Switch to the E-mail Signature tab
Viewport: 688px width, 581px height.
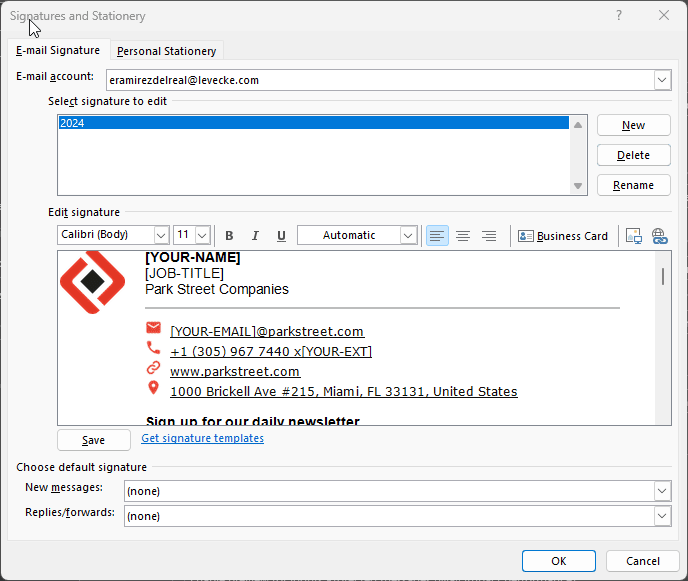click(58, 50)
